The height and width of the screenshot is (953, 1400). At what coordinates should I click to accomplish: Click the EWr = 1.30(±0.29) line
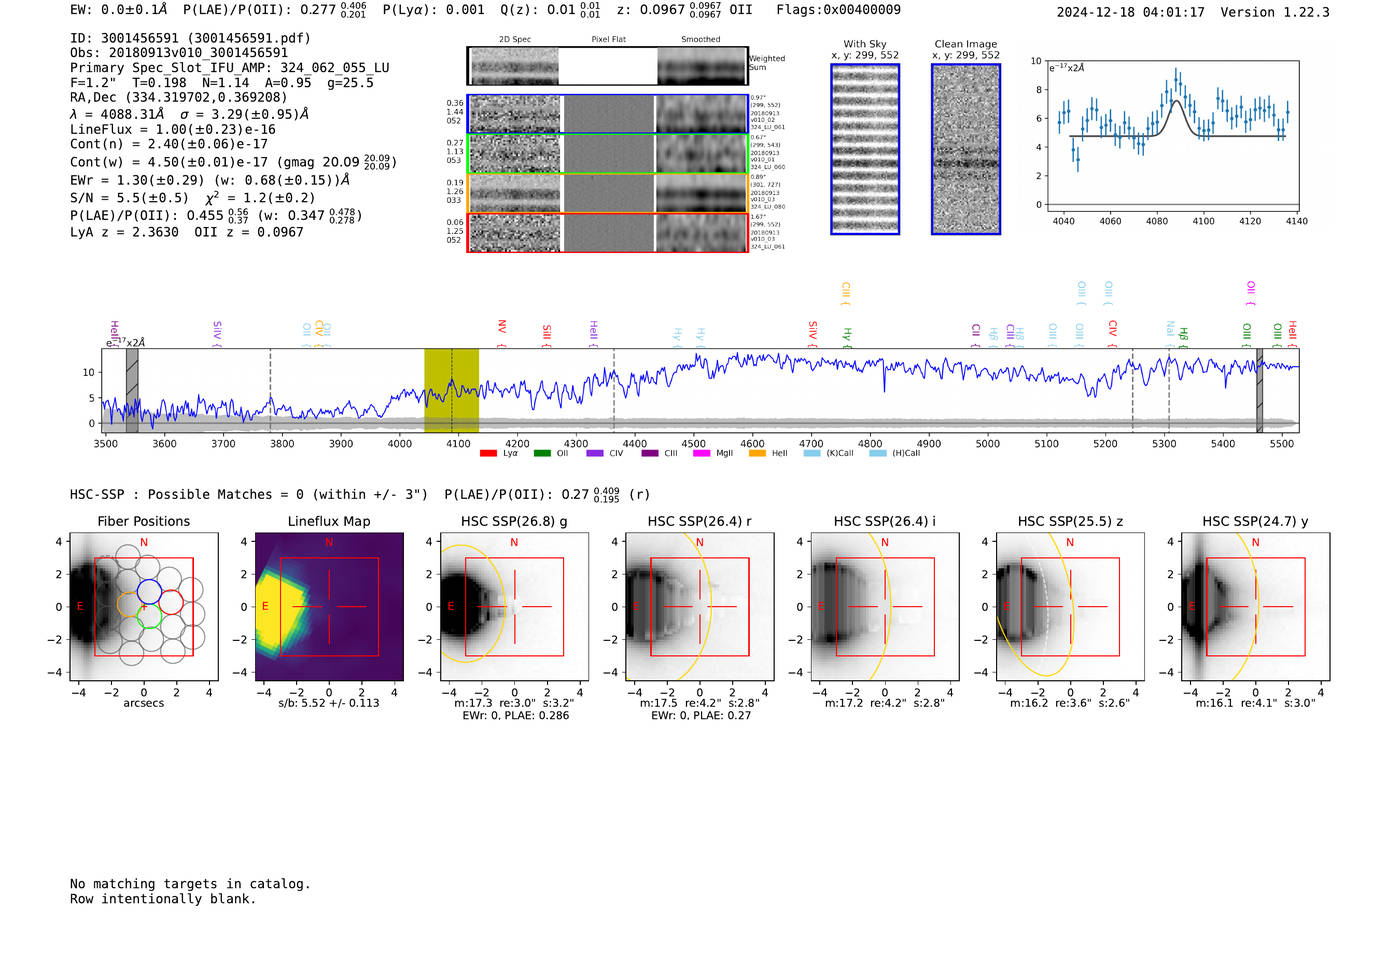210,180
